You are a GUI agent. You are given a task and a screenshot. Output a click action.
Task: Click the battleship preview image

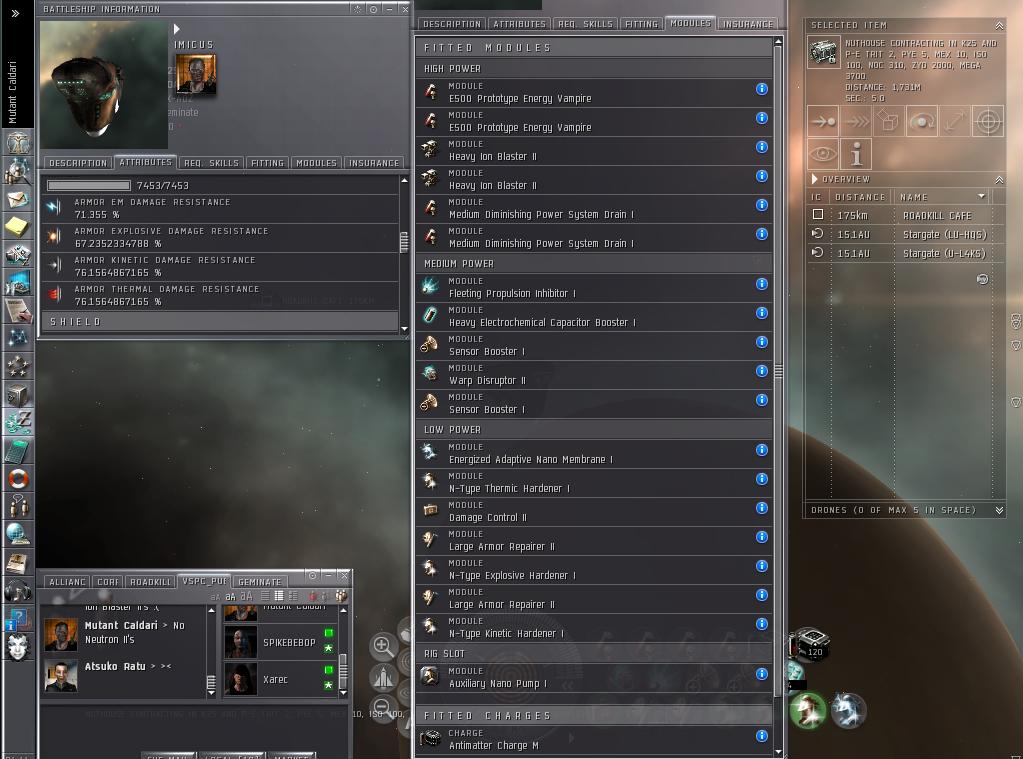103,85
